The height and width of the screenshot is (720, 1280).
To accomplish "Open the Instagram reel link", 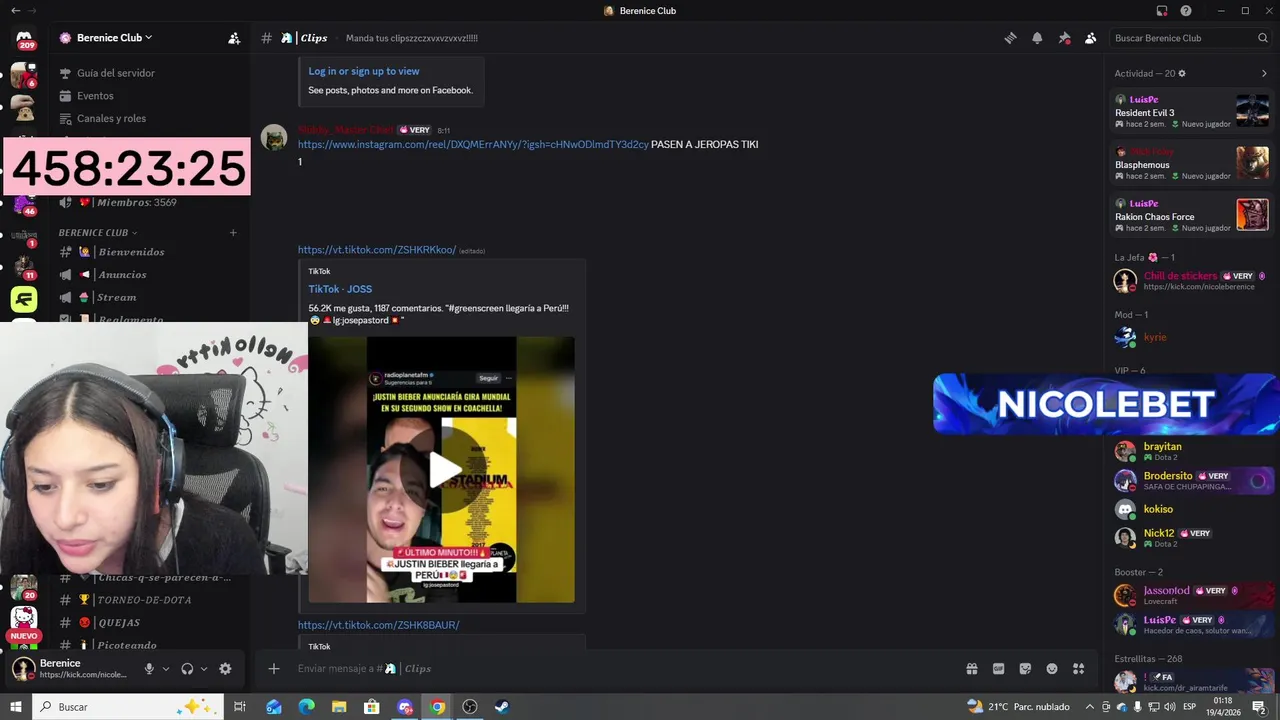I will [473, 145].
